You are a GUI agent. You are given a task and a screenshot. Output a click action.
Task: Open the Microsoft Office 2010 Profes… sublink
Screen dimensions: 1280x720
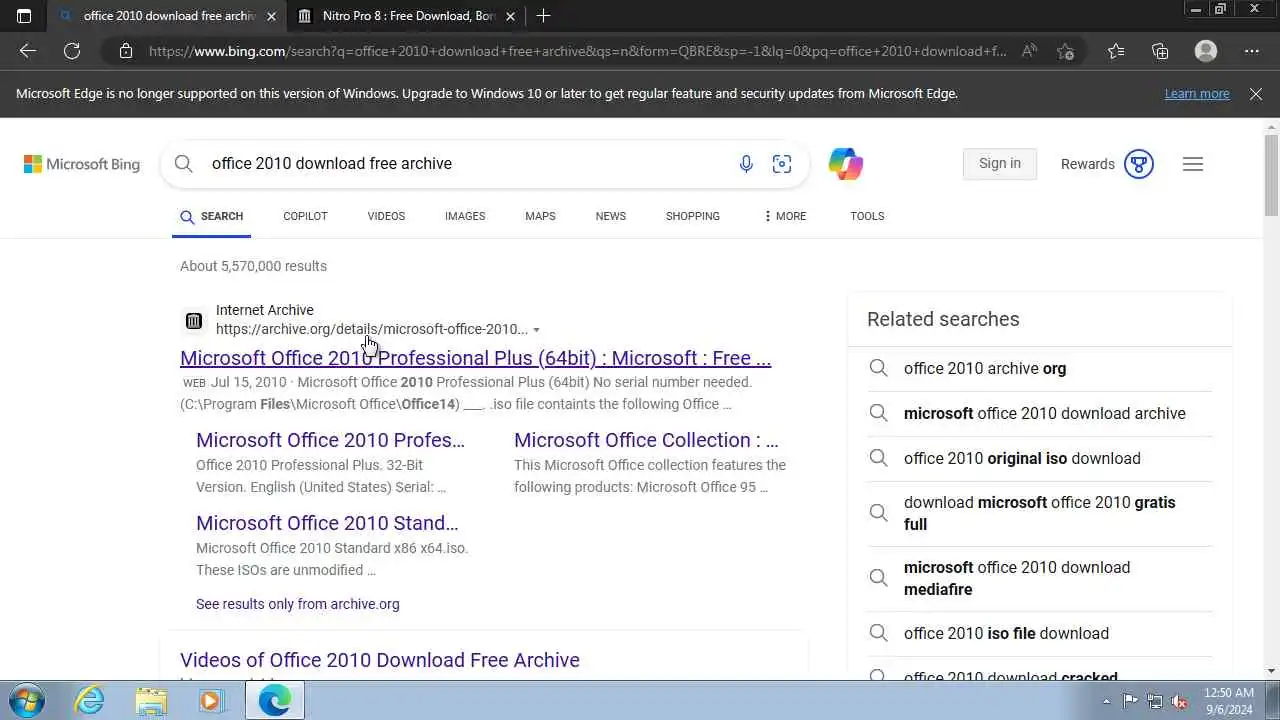pos(330,440)
